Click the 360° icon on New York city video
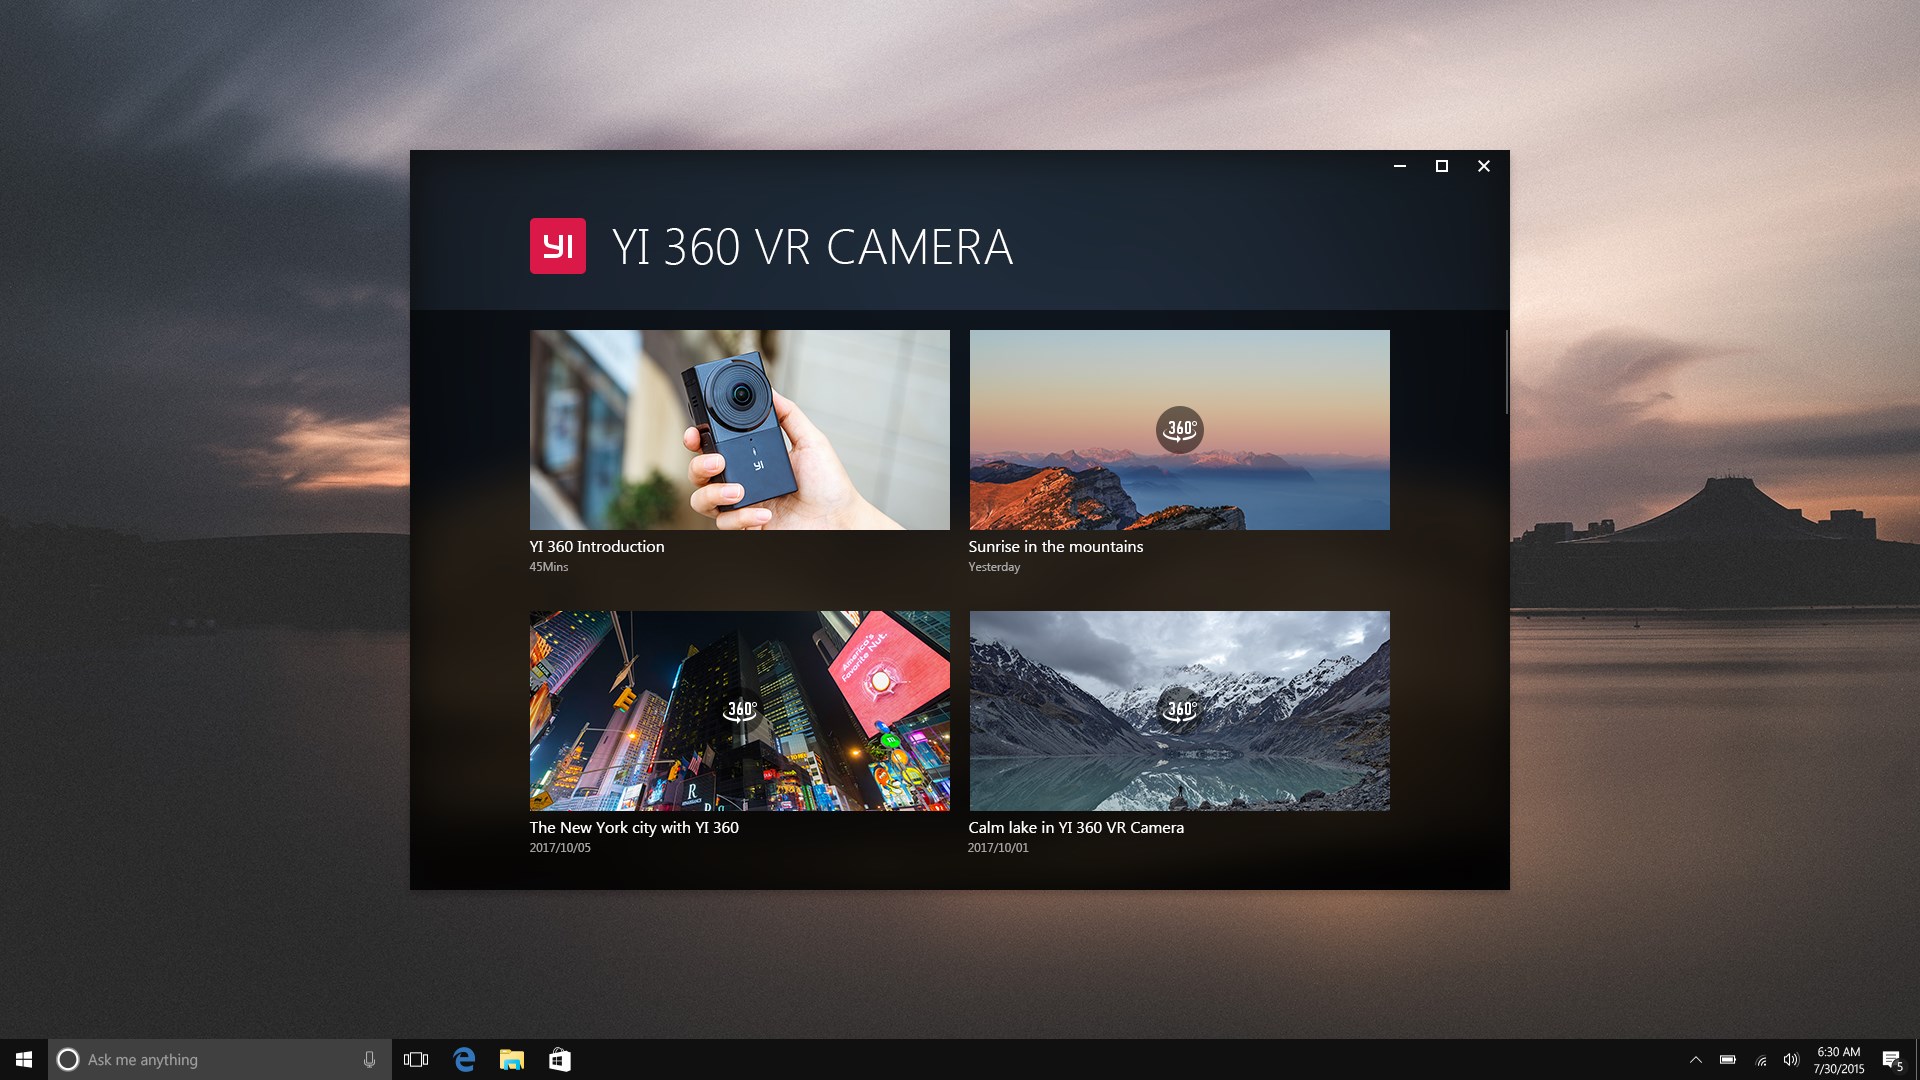The width and height of the screenshot is (1920, 1080). (740, 711)
